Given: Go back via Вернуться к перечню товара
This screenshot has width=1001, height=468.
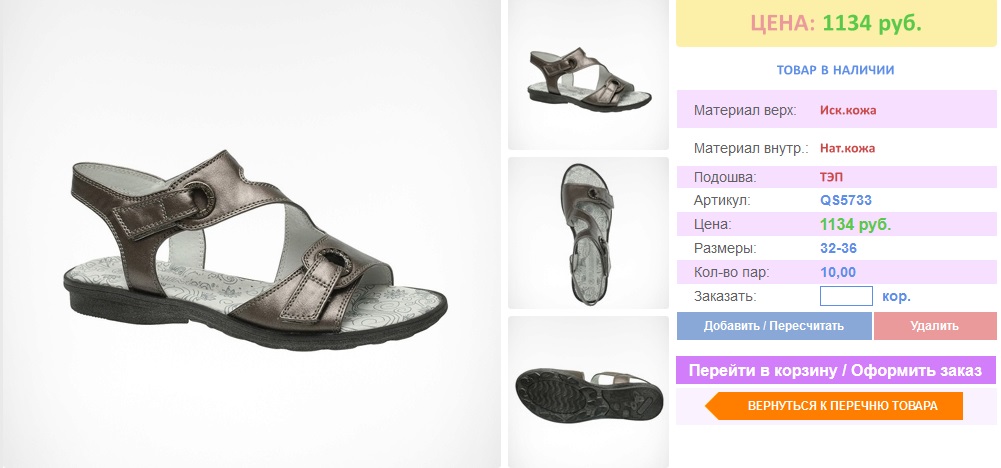Looking at the screenshot, I should [x=834, y=406].
